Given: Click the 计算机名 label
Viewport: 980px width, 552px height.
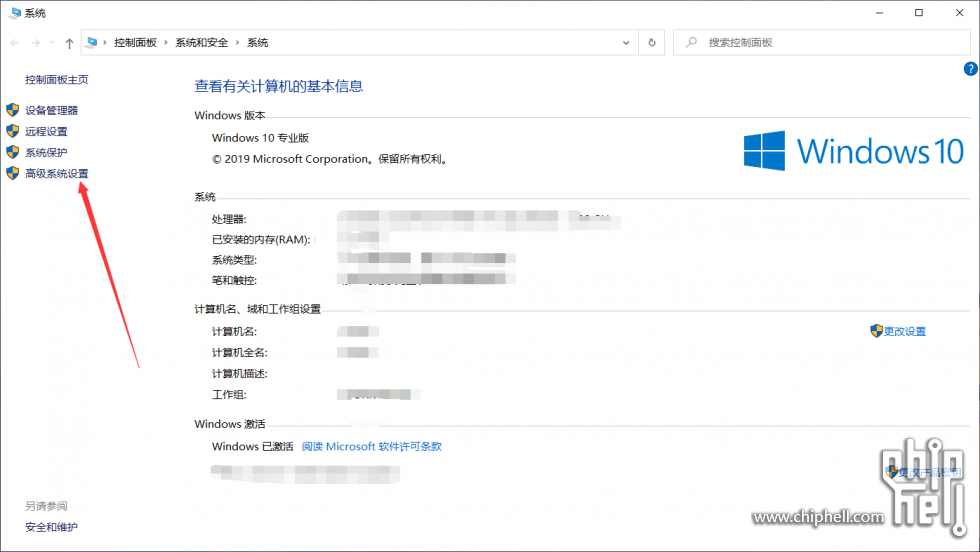Looking at the screenshot, I should pos(234,331).
